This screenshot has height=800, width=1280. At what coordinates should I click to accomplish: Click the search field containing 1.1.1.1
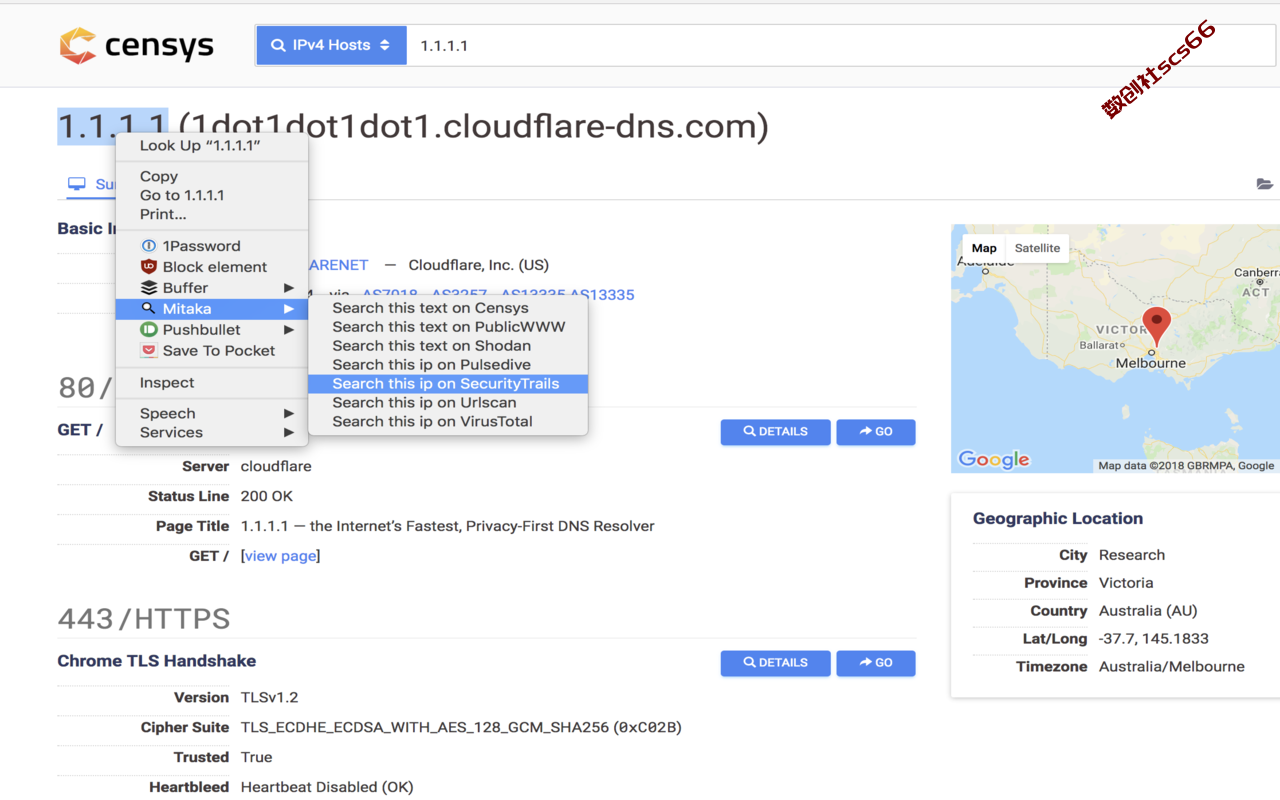pyautogui.click(x=840, y=46)
